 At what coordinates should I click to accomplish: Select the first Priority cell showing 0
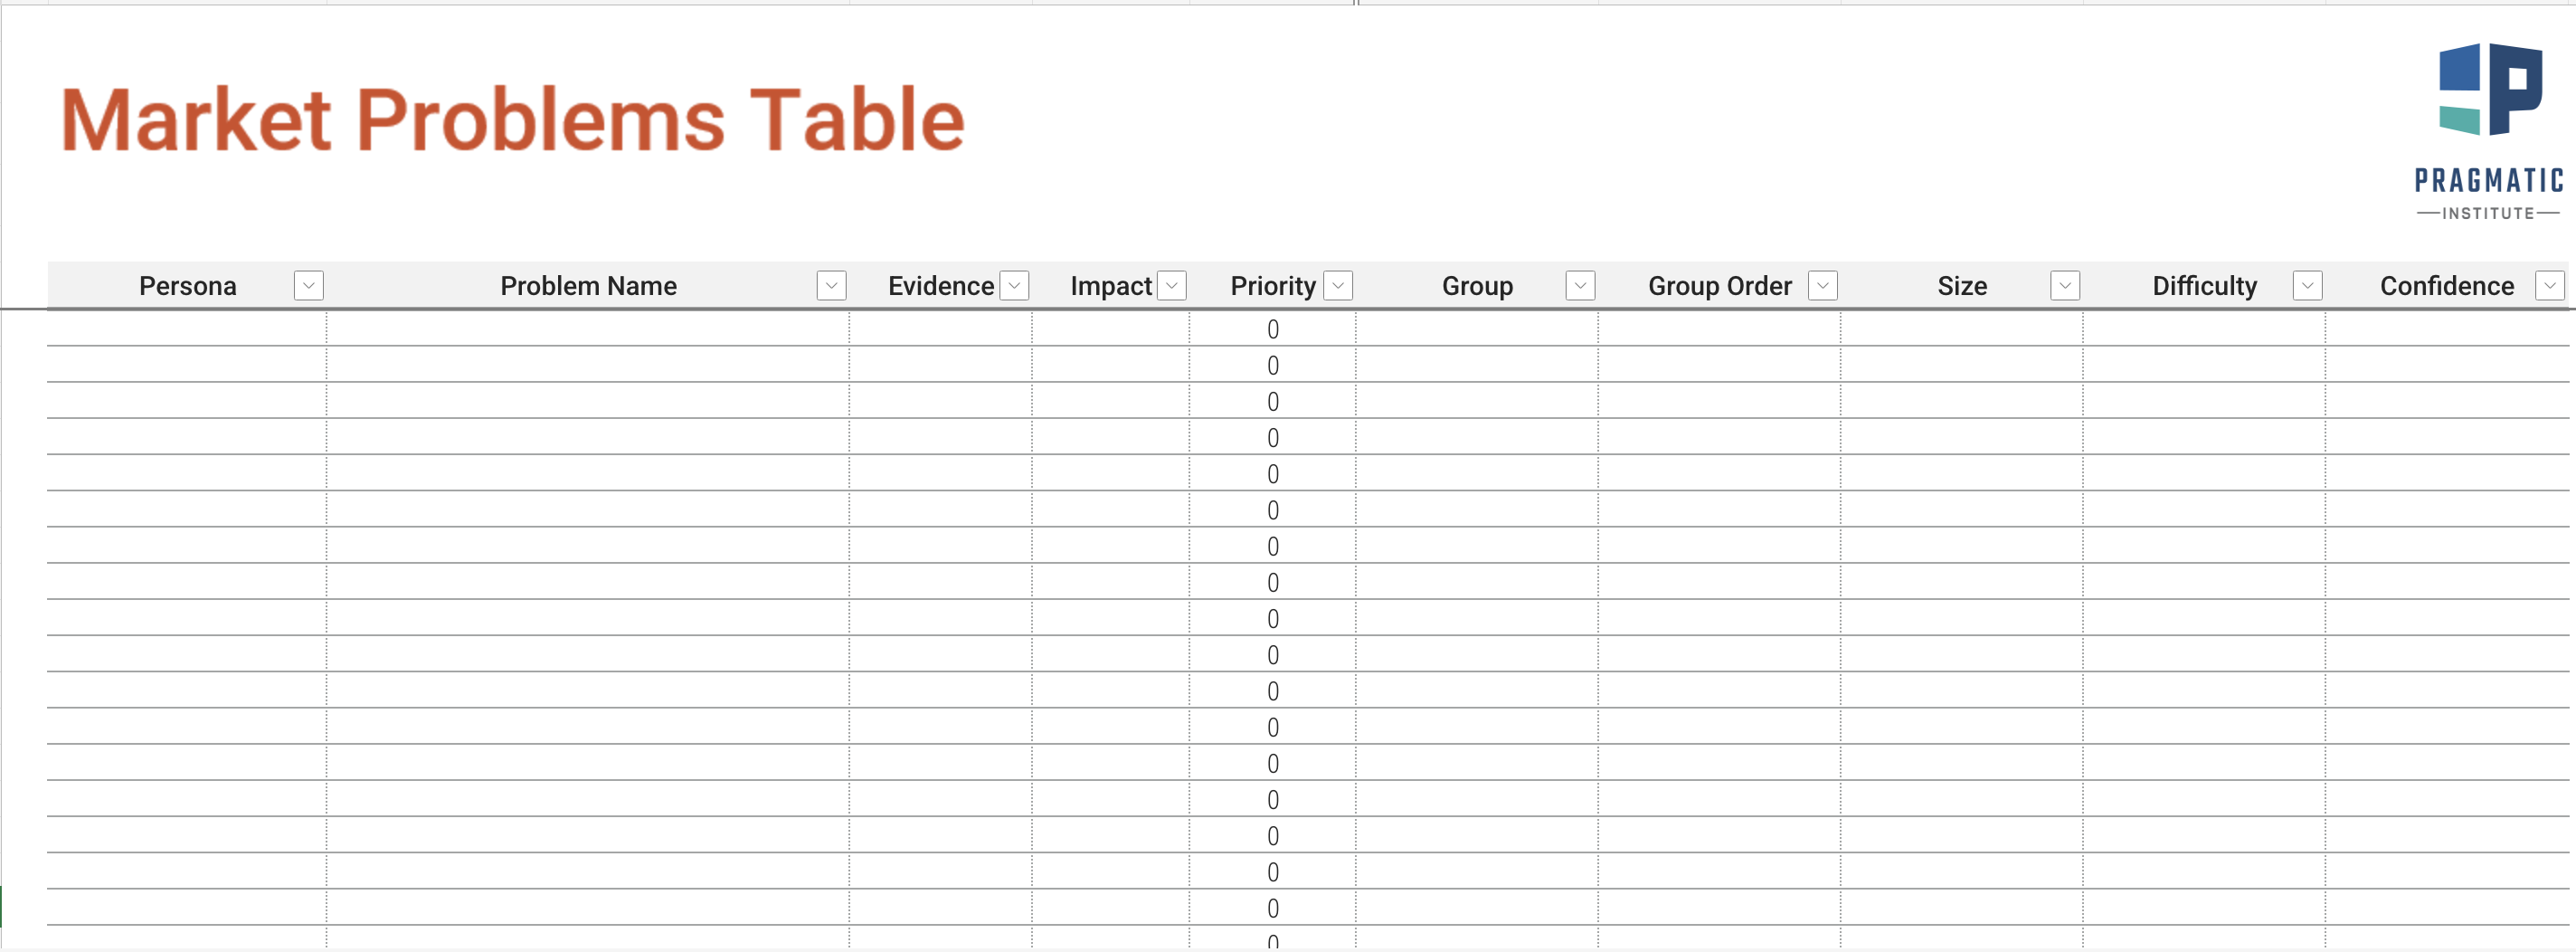[1273, 329]
